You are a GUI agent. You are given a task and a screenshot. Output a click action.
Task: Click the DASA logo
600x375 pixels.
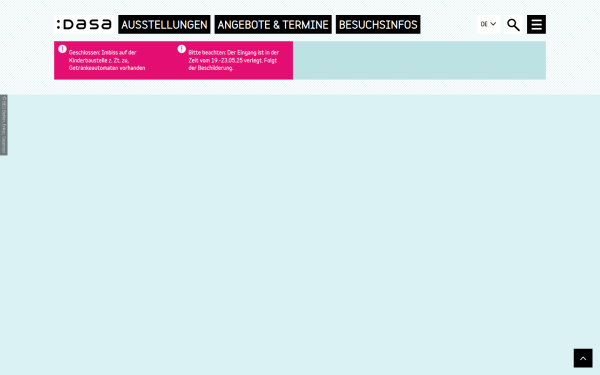pos(84,24)
